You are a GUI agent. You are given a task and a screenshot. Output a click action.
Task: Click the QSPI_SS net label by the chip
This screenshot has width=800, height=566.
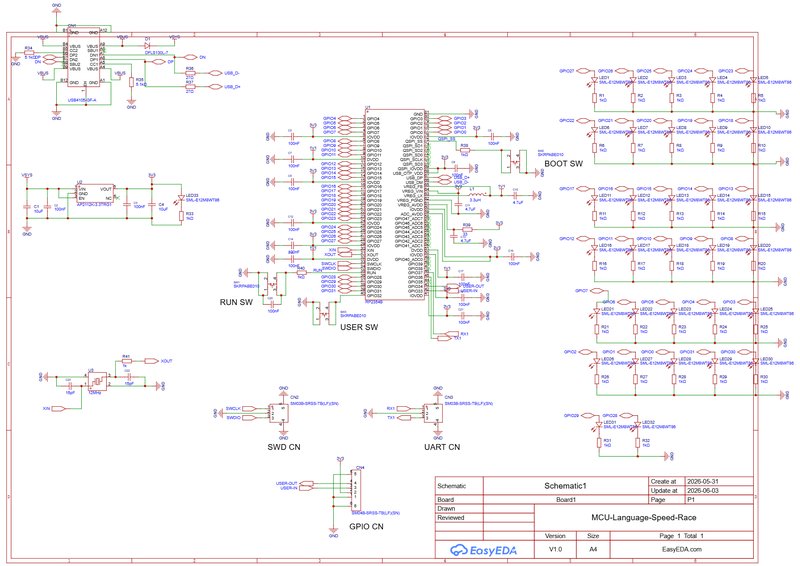coord(446,138)
